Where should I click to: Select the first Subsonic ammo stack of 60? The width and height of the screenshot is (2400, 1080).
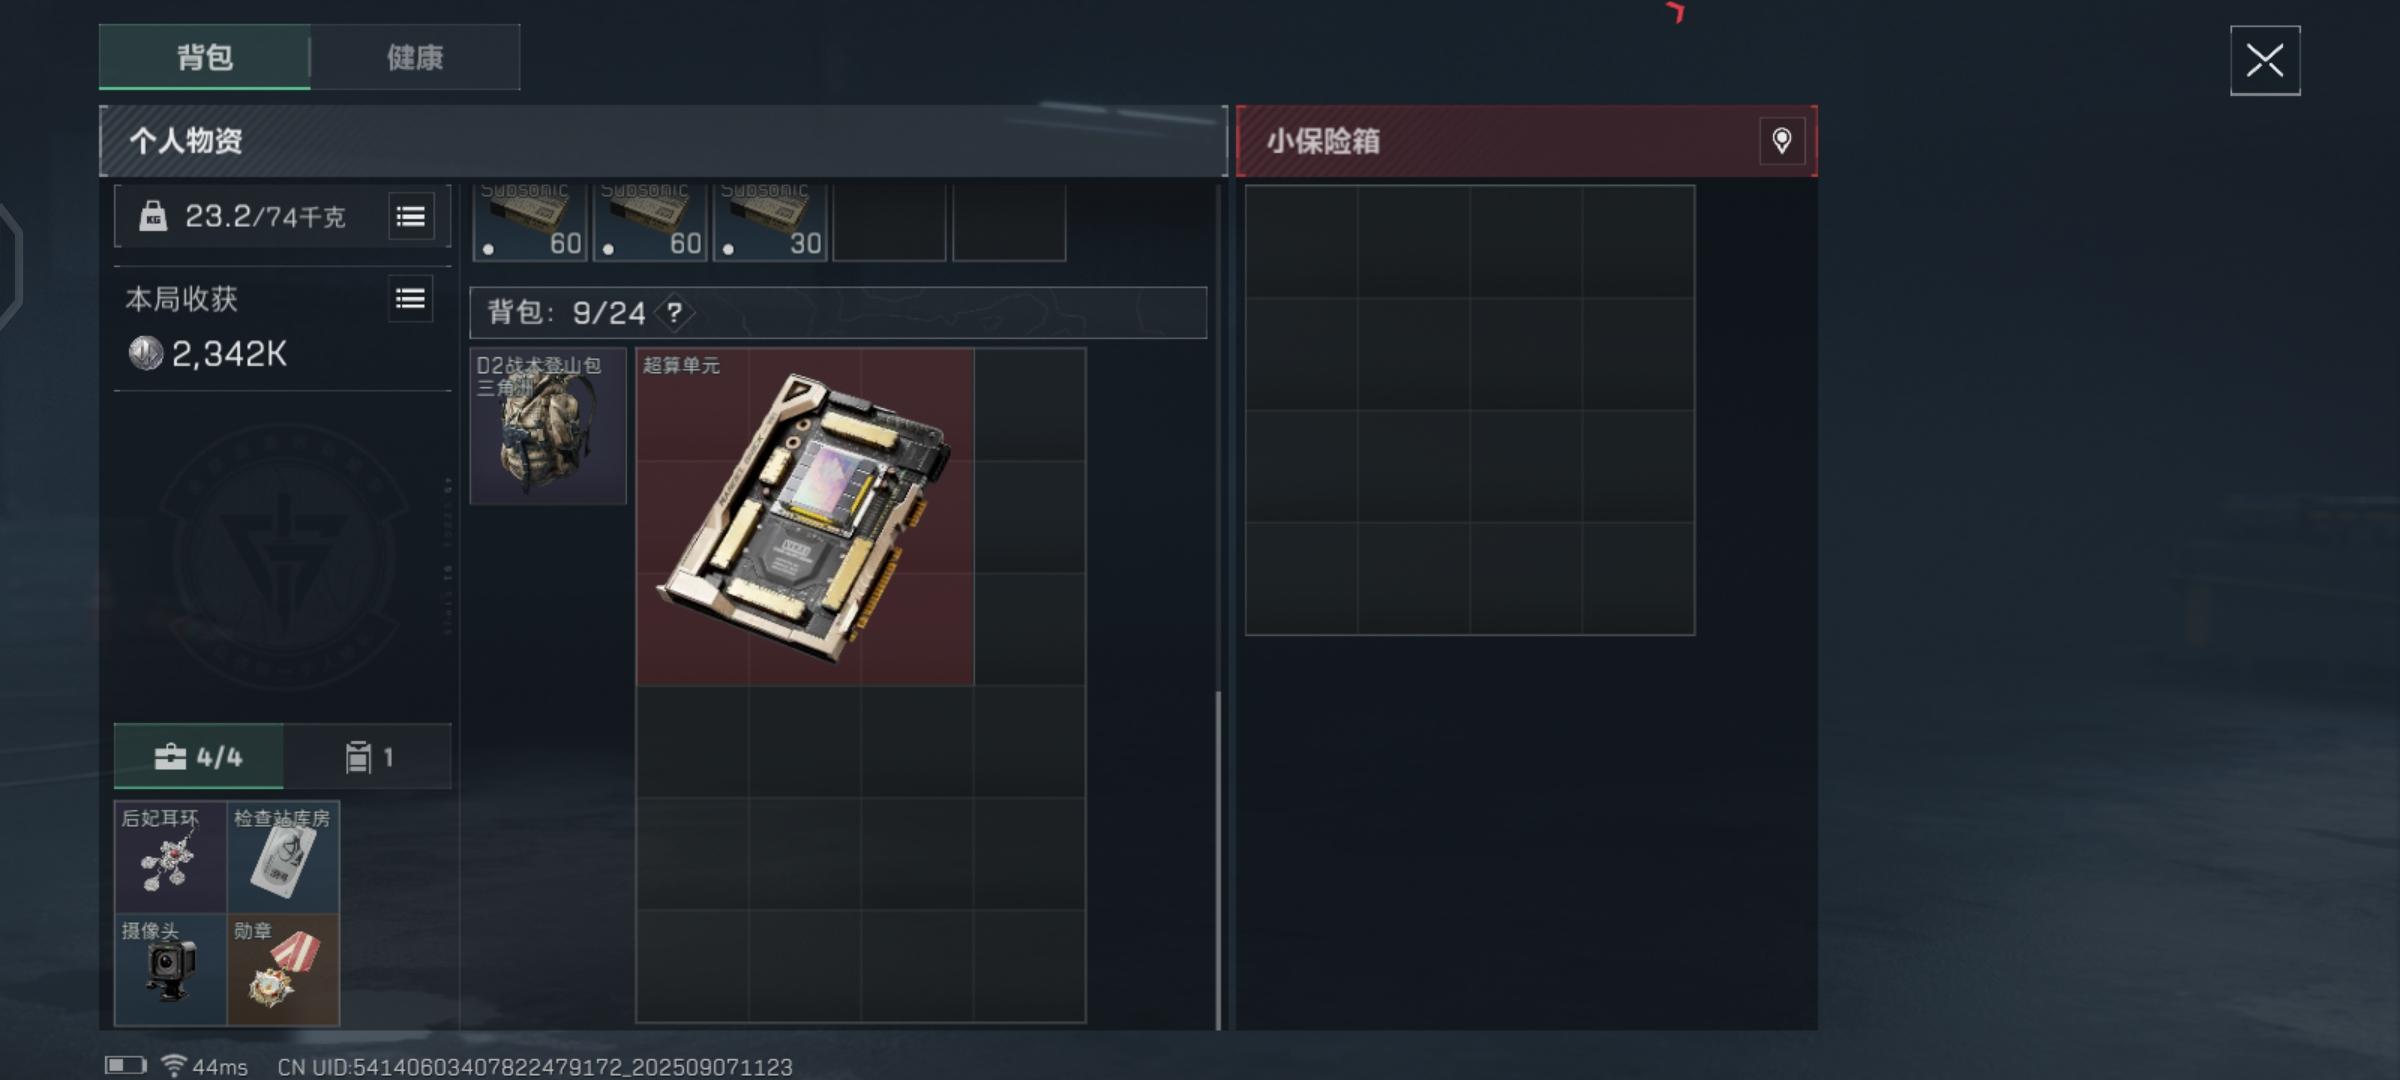click(x=530, y=222)
